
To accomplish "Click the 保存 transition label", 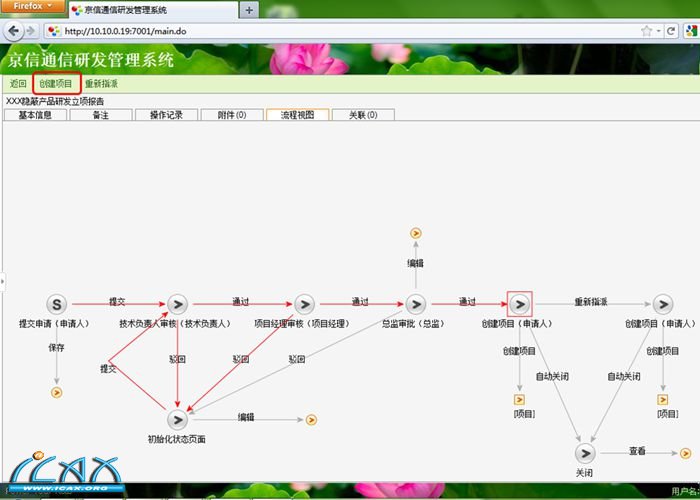I will pyautogui.click(x=57, y=347).
